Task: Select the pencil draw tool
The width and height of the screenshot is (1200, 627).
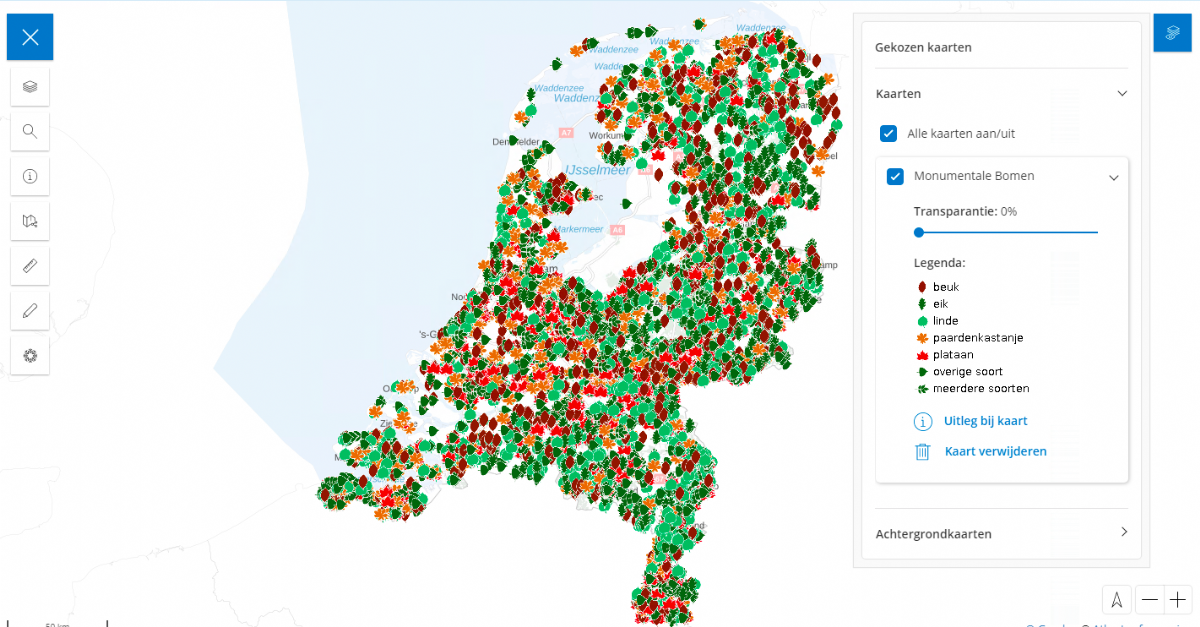Action: click(x=30, y=311)
